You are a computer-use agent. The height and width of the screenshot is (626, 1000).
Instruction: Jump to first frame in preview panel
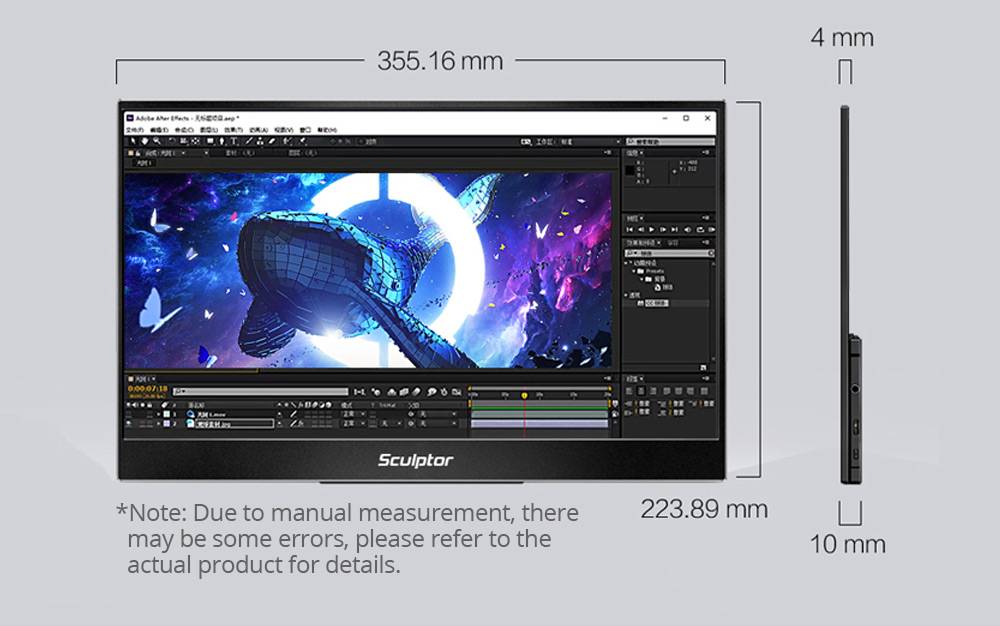pyautogui.click(x=629, y=229)
